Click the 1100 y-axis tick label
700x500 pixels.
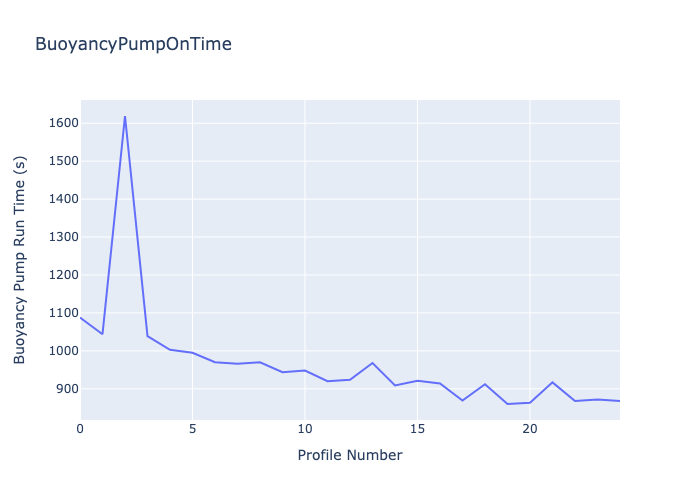[x=63, y=313]
